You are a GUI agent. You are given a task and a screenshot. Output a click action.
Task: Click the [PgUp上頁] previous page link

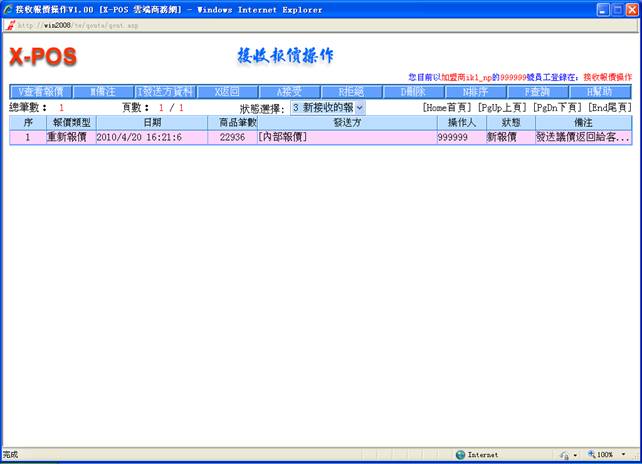(x=503, y=107)
